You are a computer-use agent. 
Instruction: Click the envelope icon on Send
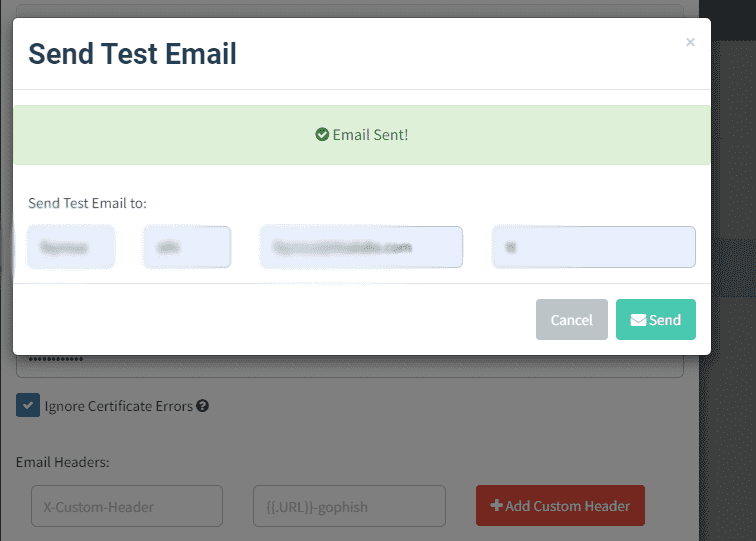(x=638, y=320)
